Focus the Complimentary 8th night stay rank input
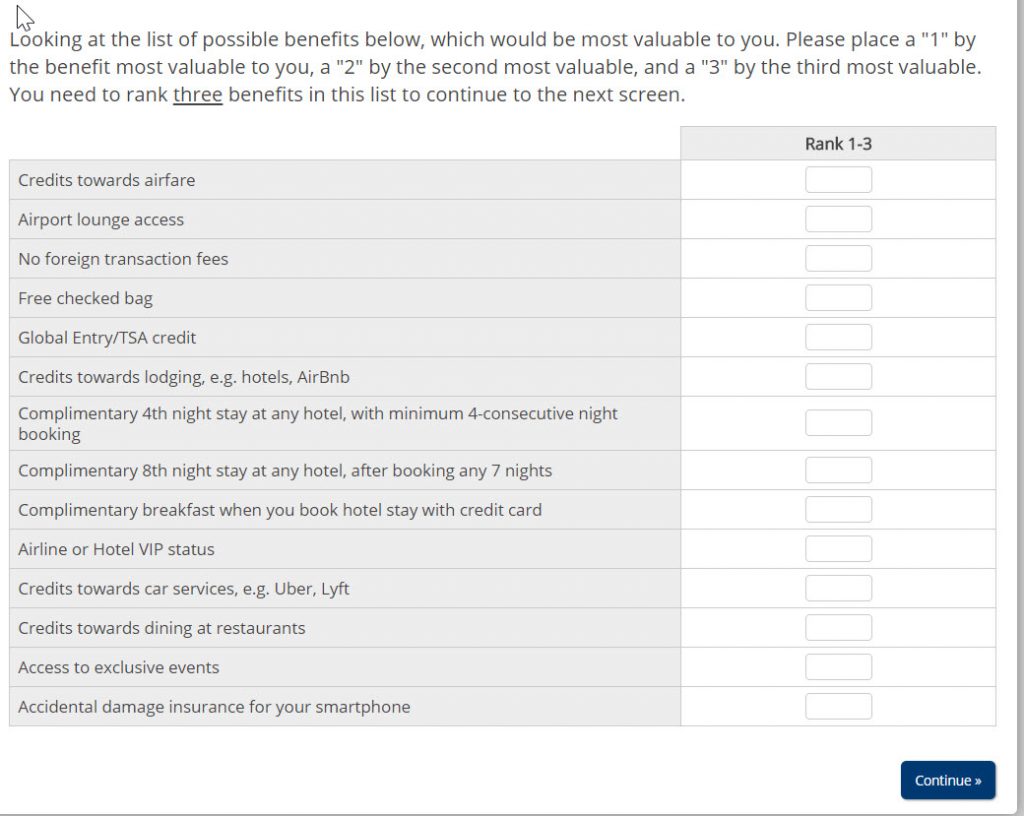Screen dimensions: 1024x816 click(838, 470)
